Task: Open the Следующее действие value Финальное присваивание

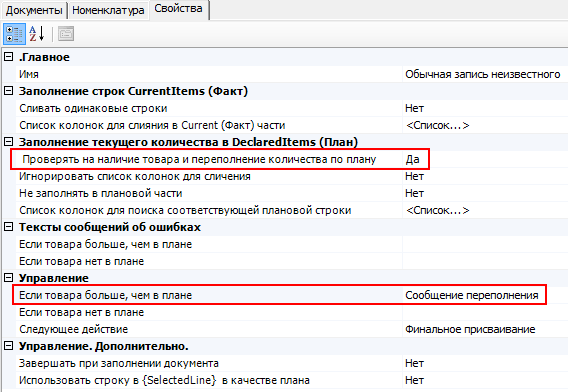Action: 485,329
